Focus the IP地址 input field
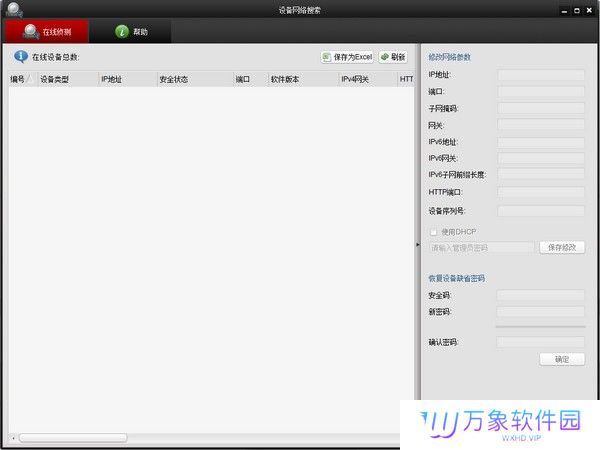Viewport: 600px width, 450px height. click(x=541, y=75)
